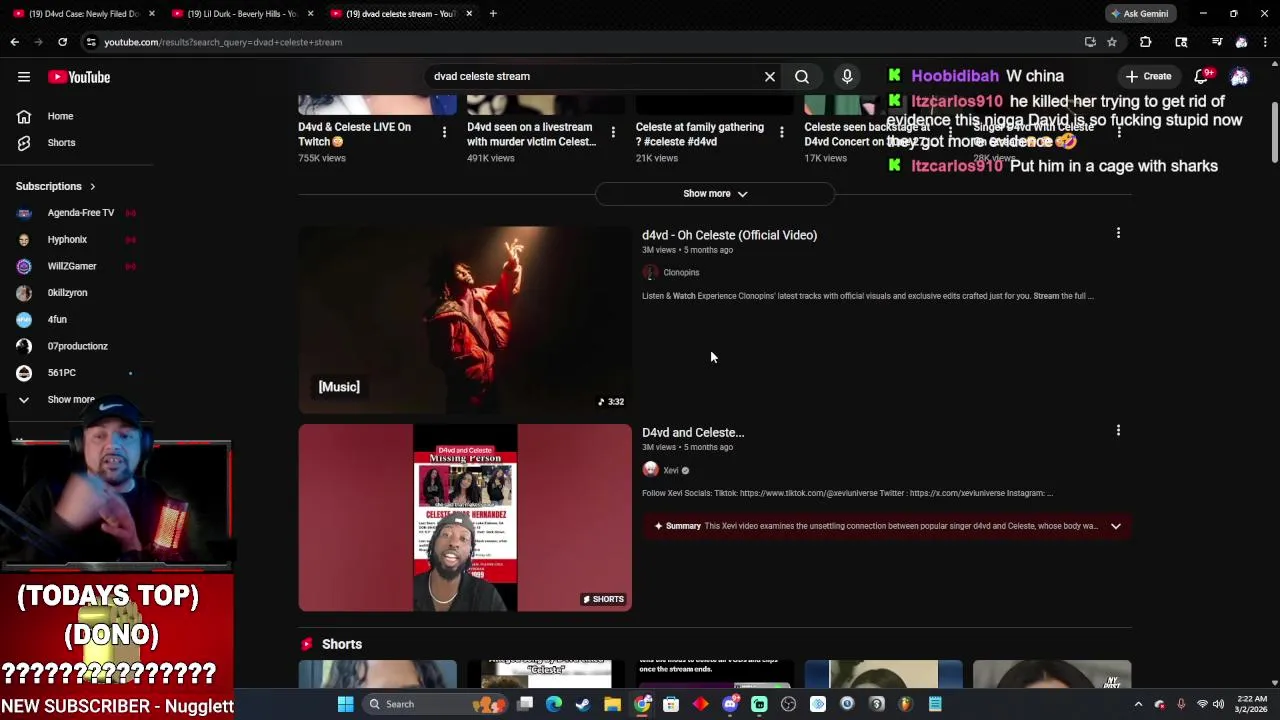Open the 07productionz channel subscription
The height and width of the screenshot is (720, 1280).
[76, 346]
